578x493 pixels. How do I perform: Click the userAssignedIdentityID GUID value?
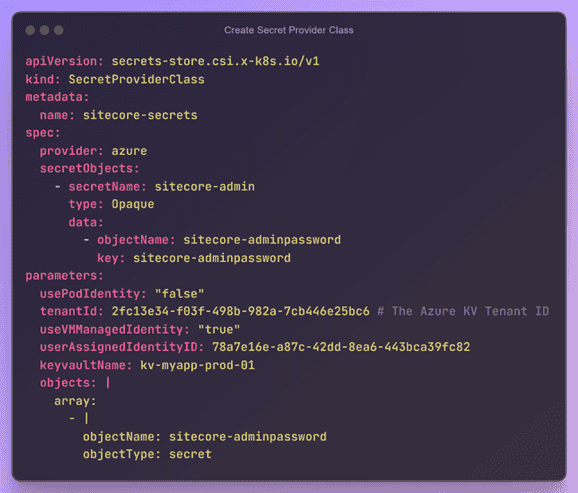pyautogui.click(x=341, y=347)
